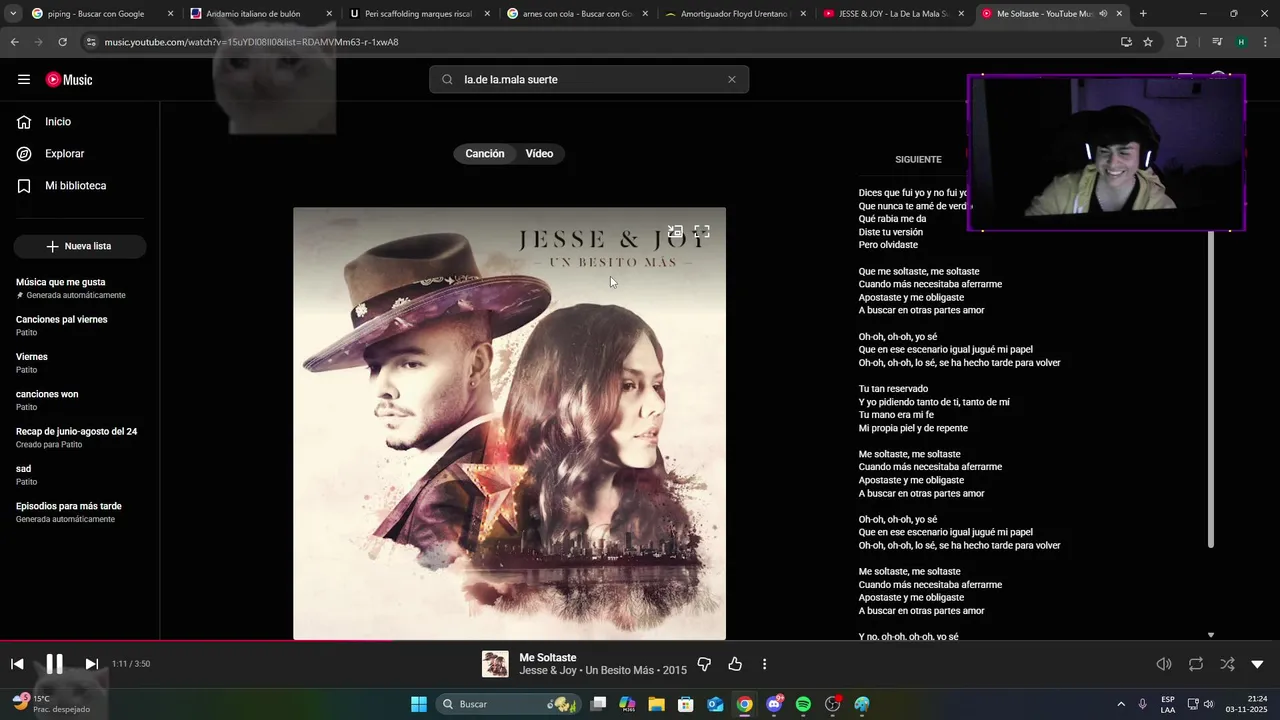
Task: Open Chrome three-dot menu
Action: click(1265, 42)
